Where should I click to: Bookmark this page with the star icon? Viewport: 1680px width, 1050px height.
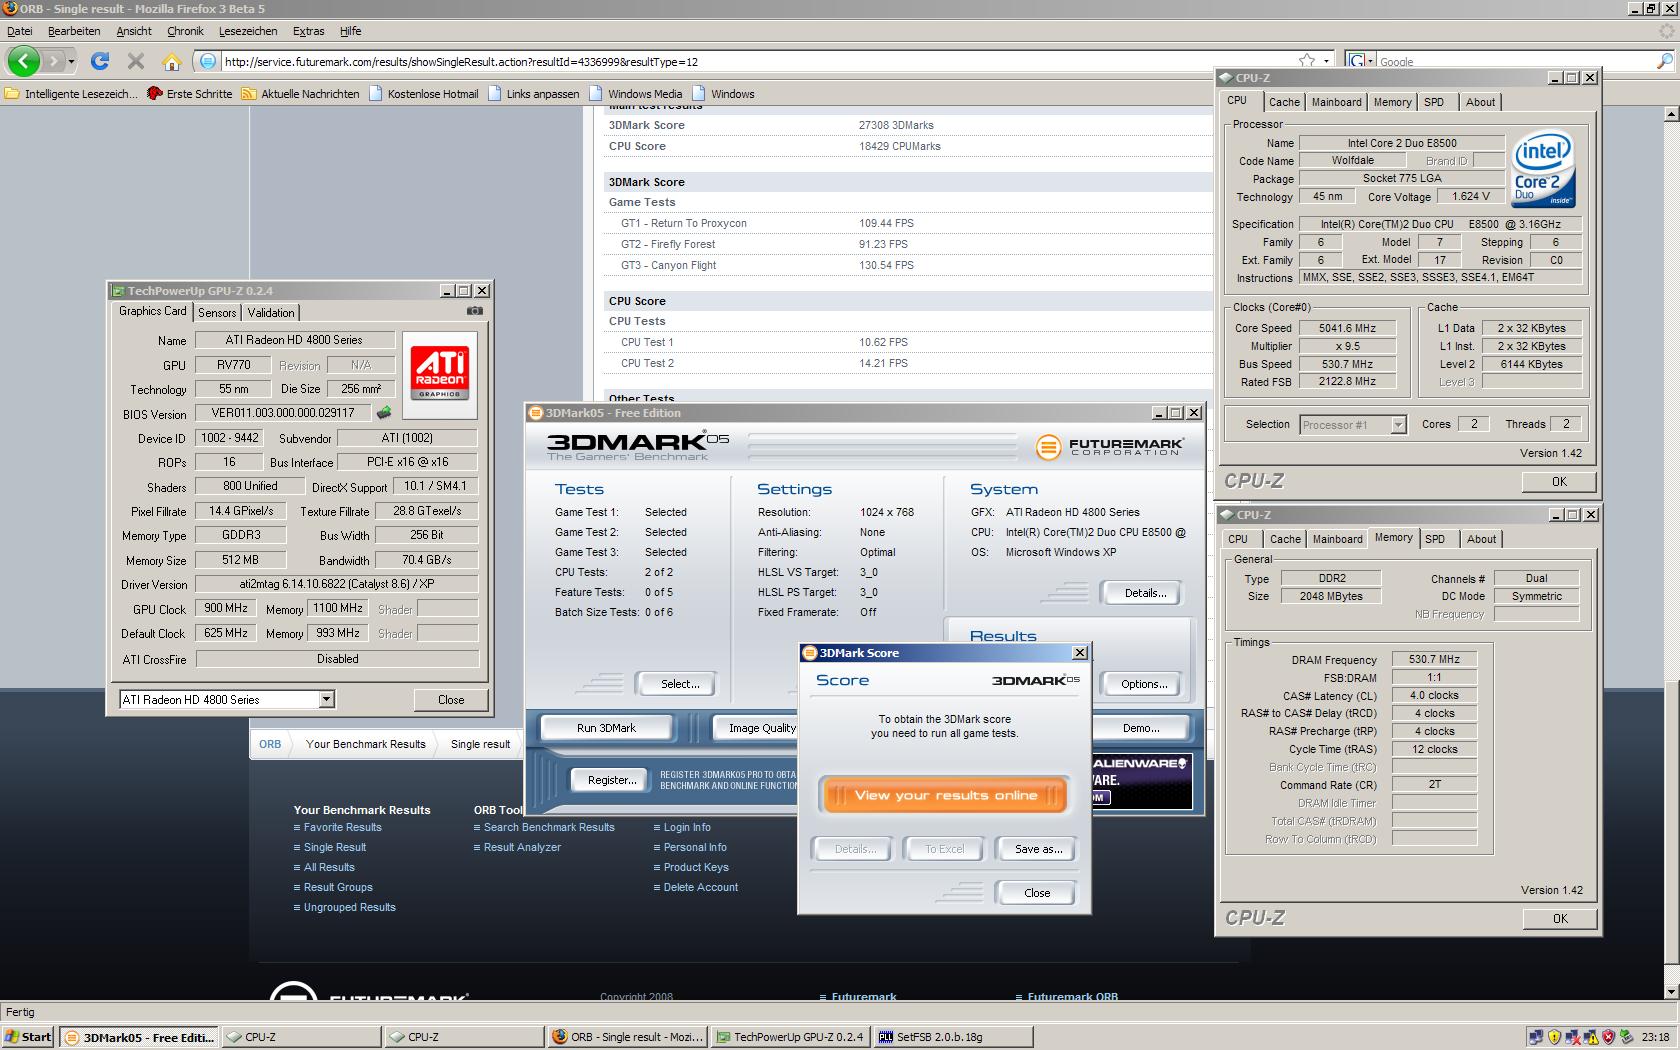(x=1306, y=61)
